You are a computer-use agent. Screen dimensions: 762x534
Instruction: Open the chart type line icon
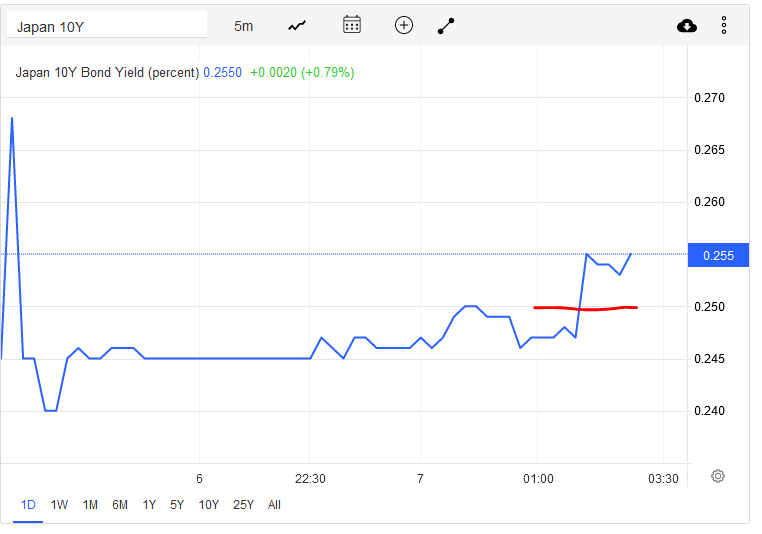coord(297,26)
